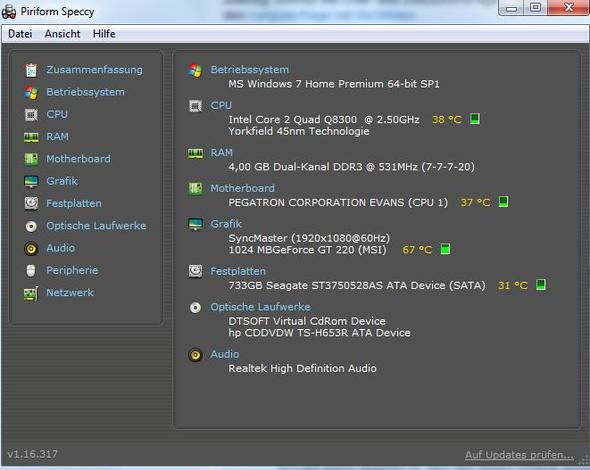Click the Festplatten heading link in the summary
This screenshot has width=590, height=470.
(238, 271)
